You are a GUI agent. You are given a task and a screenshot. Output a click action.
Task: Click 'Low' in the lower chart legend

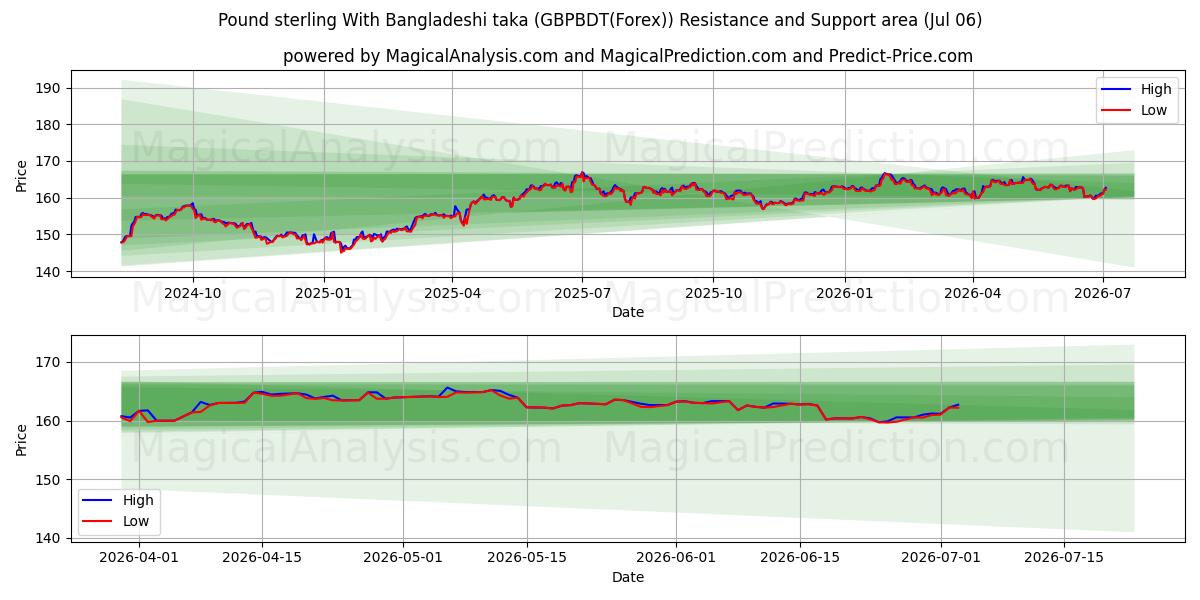pyautogui.click(x=136, y=521)
